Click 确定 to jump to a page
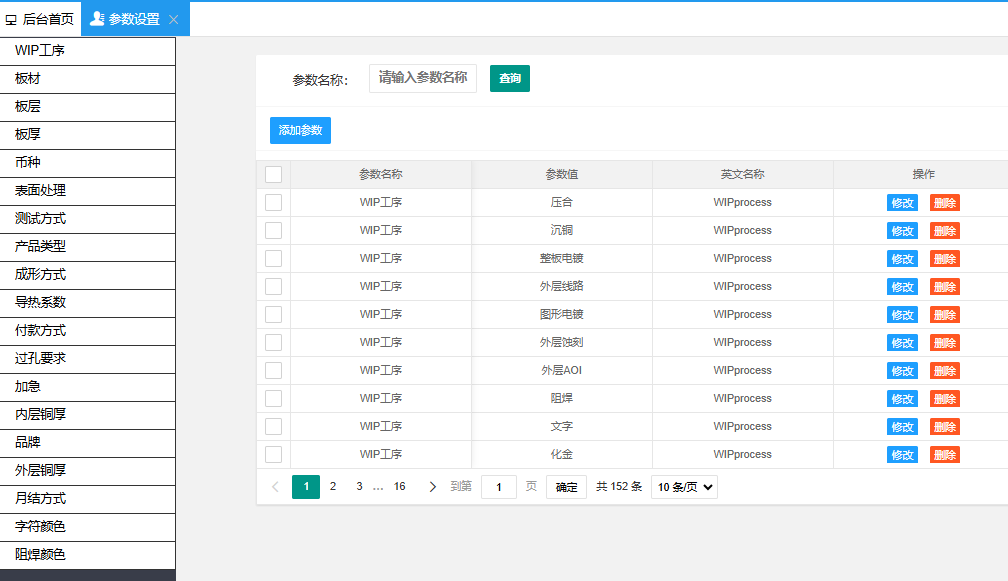 [x=565, y=487]
